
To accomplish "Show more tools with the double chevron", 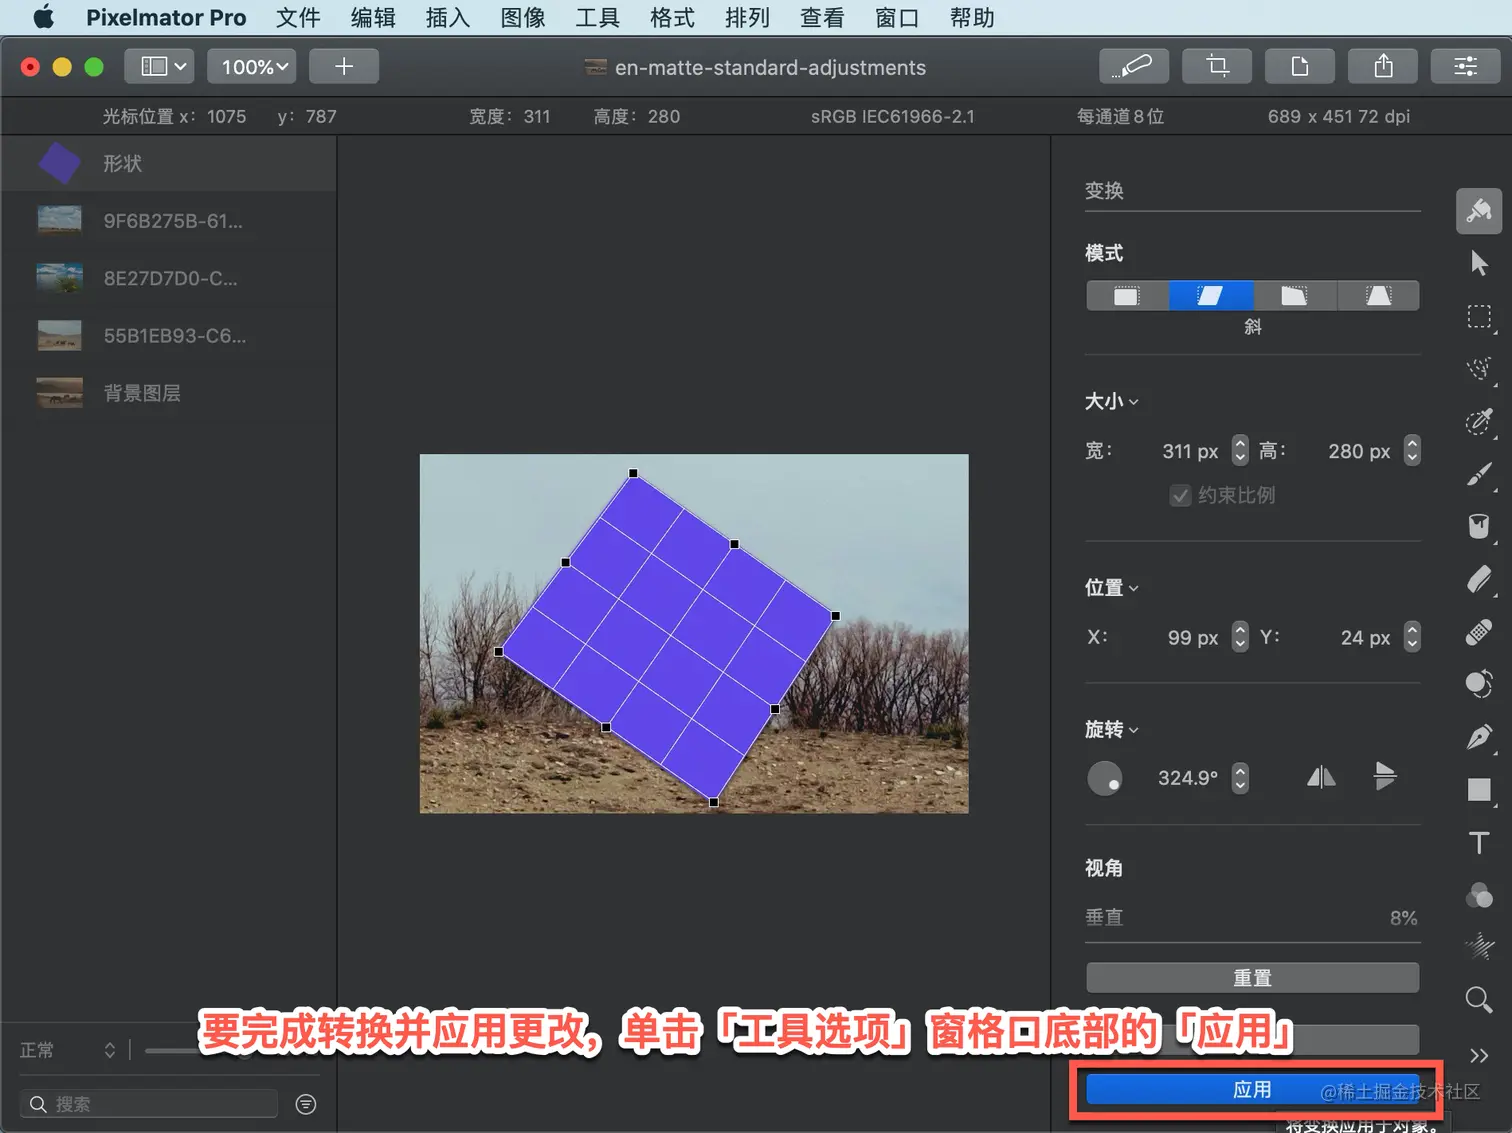I will [x=1479, y=1055].
